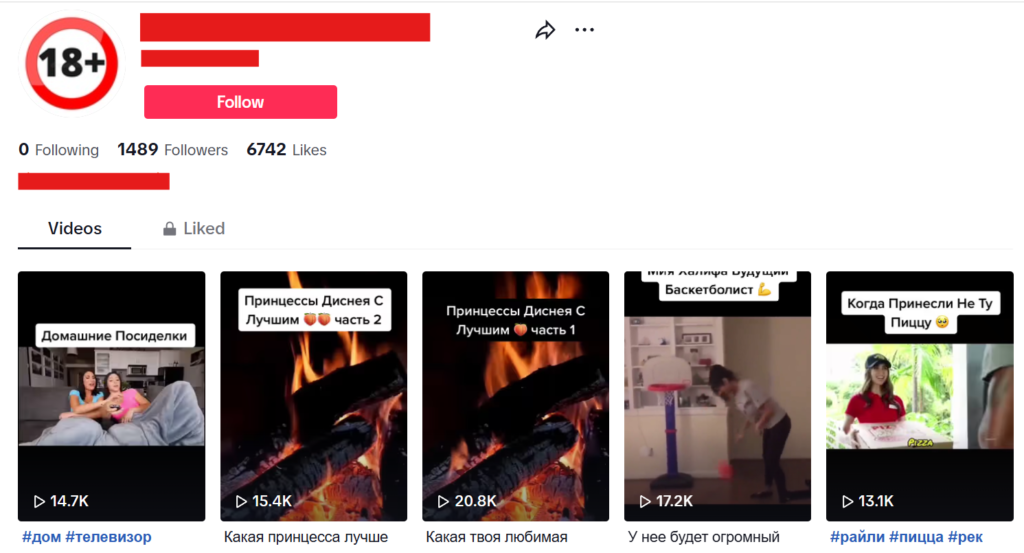Viewport: 1024px width, 553px height.
Task: Open the Домашние Посиделки video thumbnail
Action: point(112,396)
